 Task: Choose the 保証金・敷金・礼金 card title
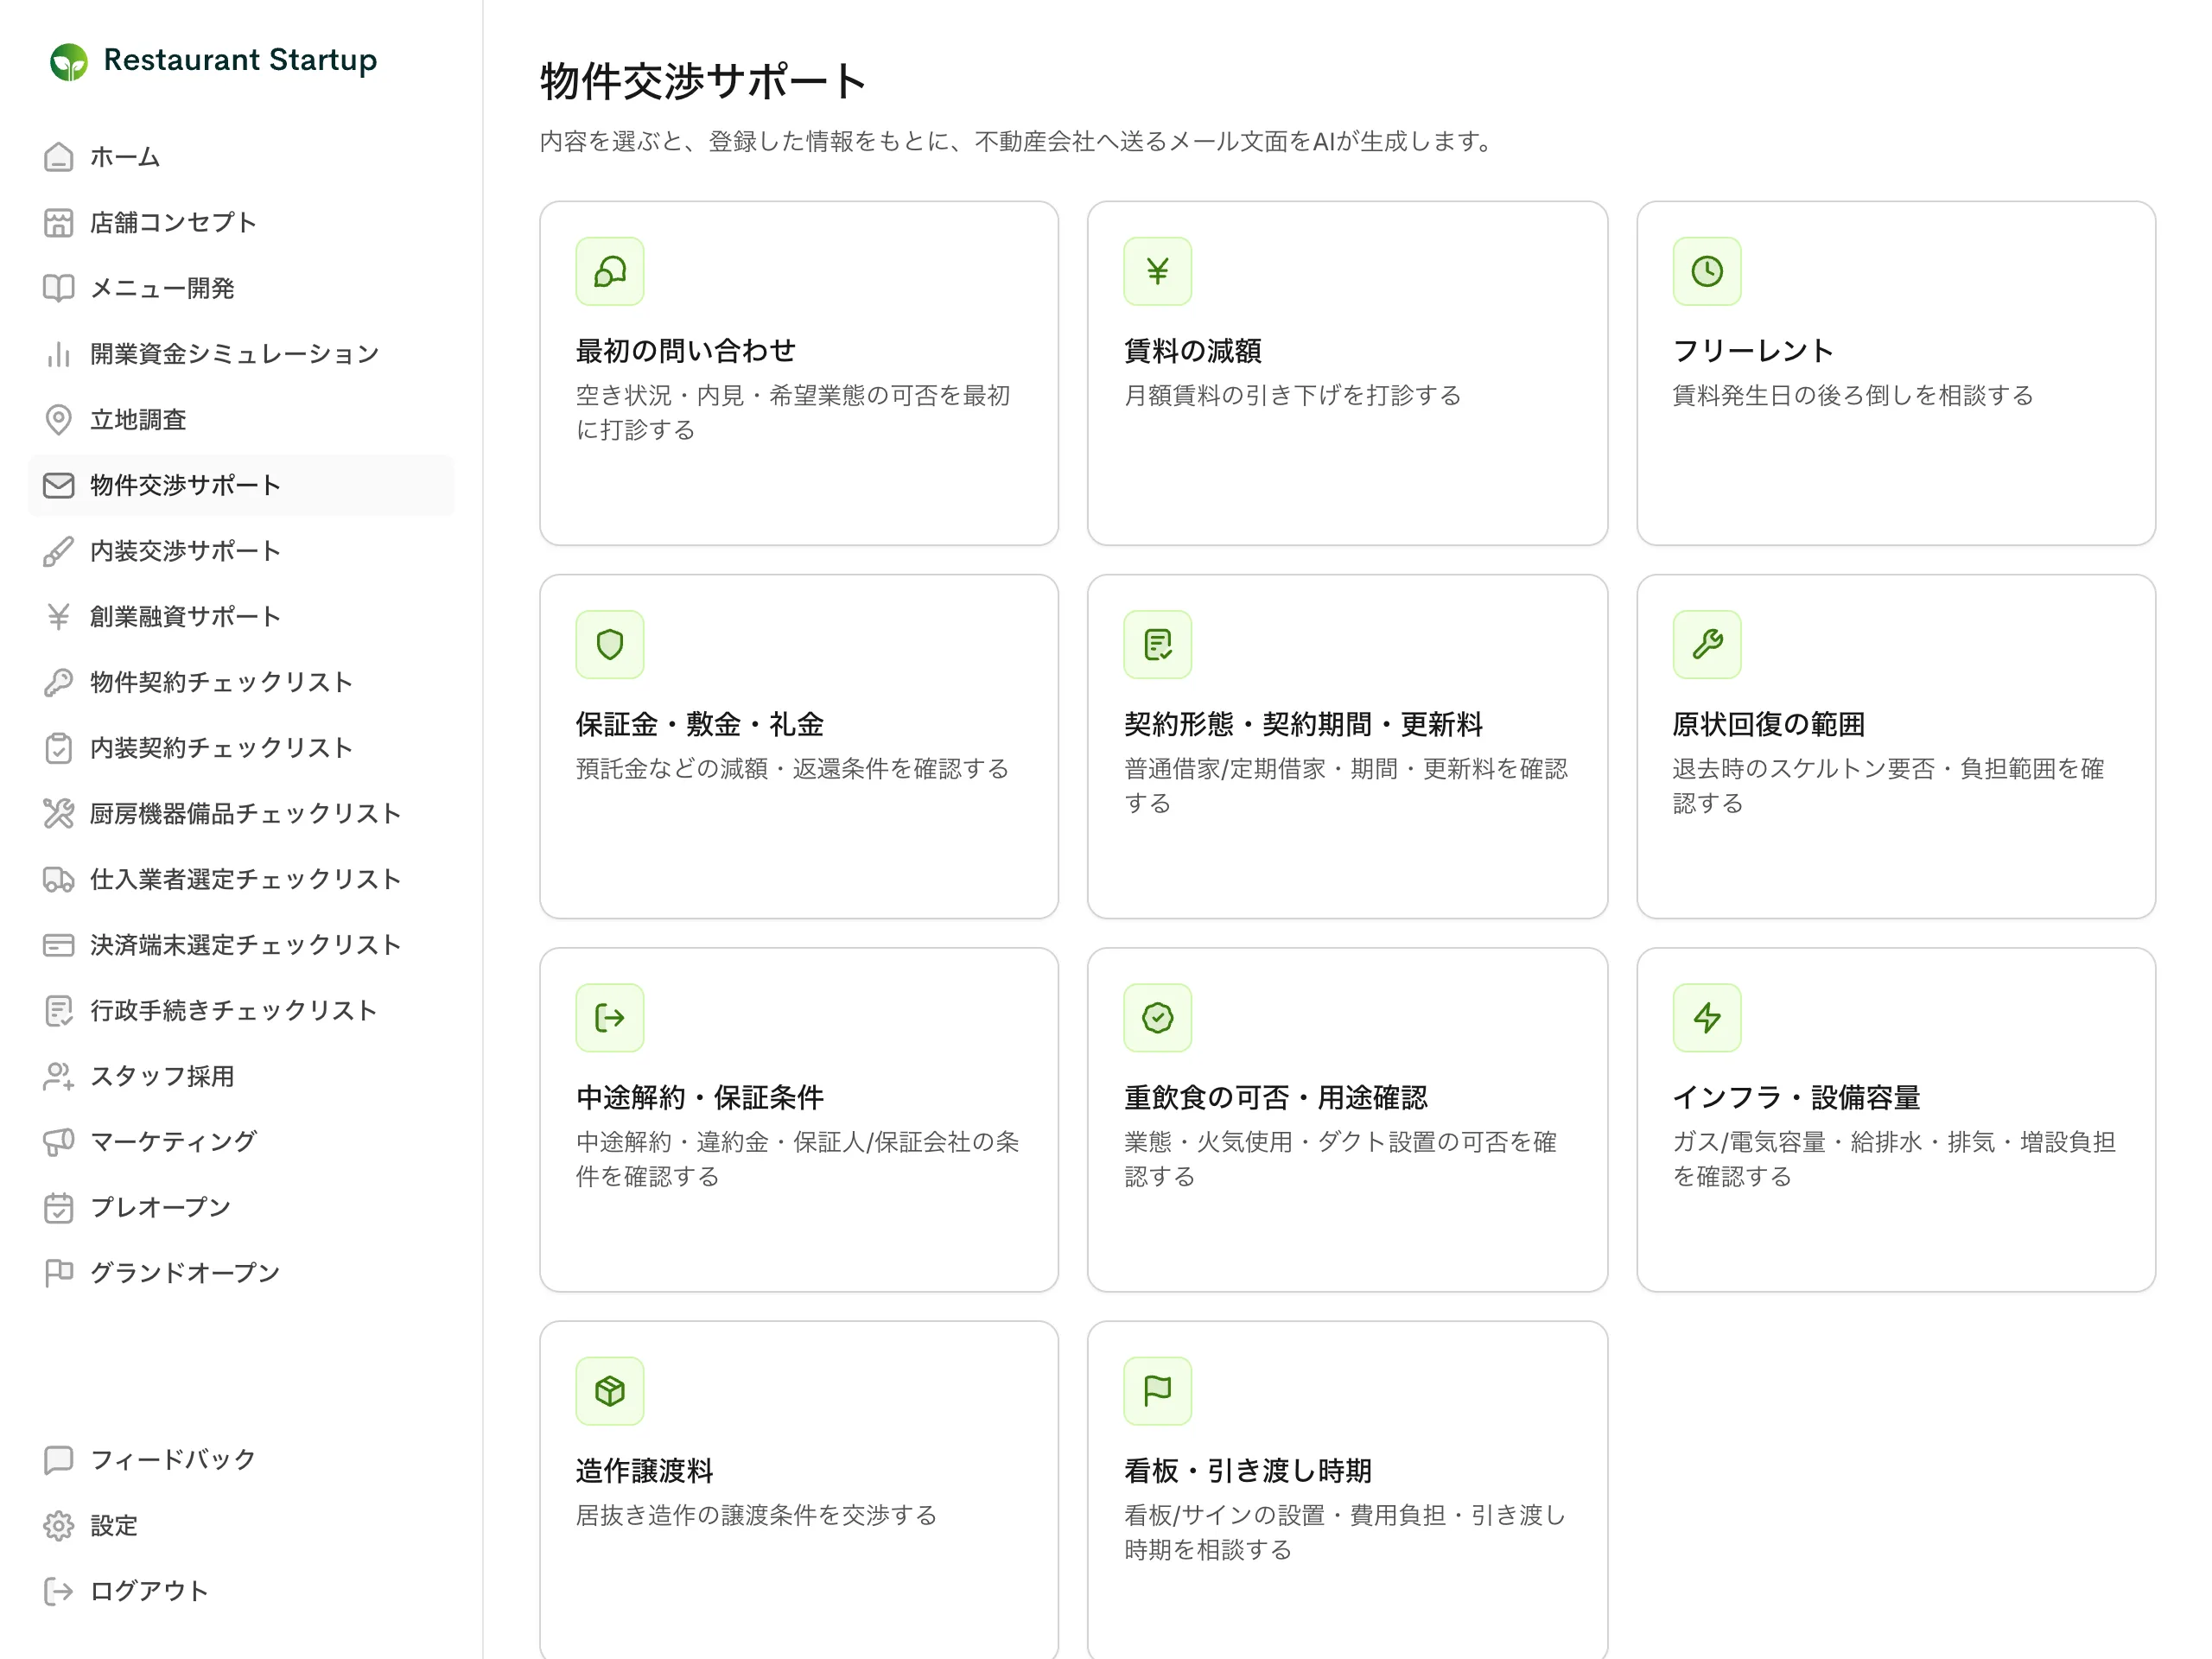point(699,724)
